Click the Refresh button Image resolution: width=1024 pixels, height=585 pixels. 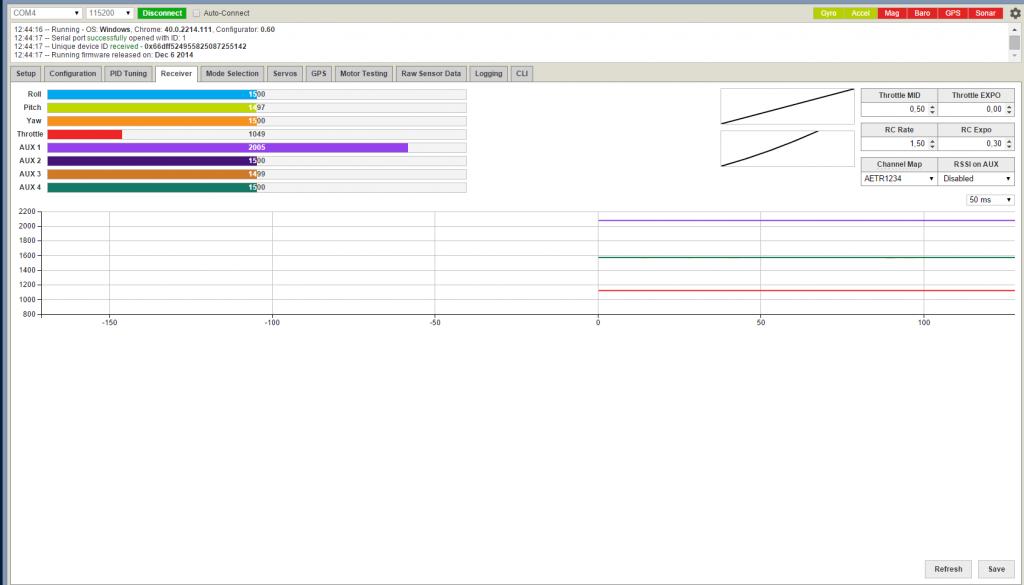pyautogui.click(x=948, y=569)
